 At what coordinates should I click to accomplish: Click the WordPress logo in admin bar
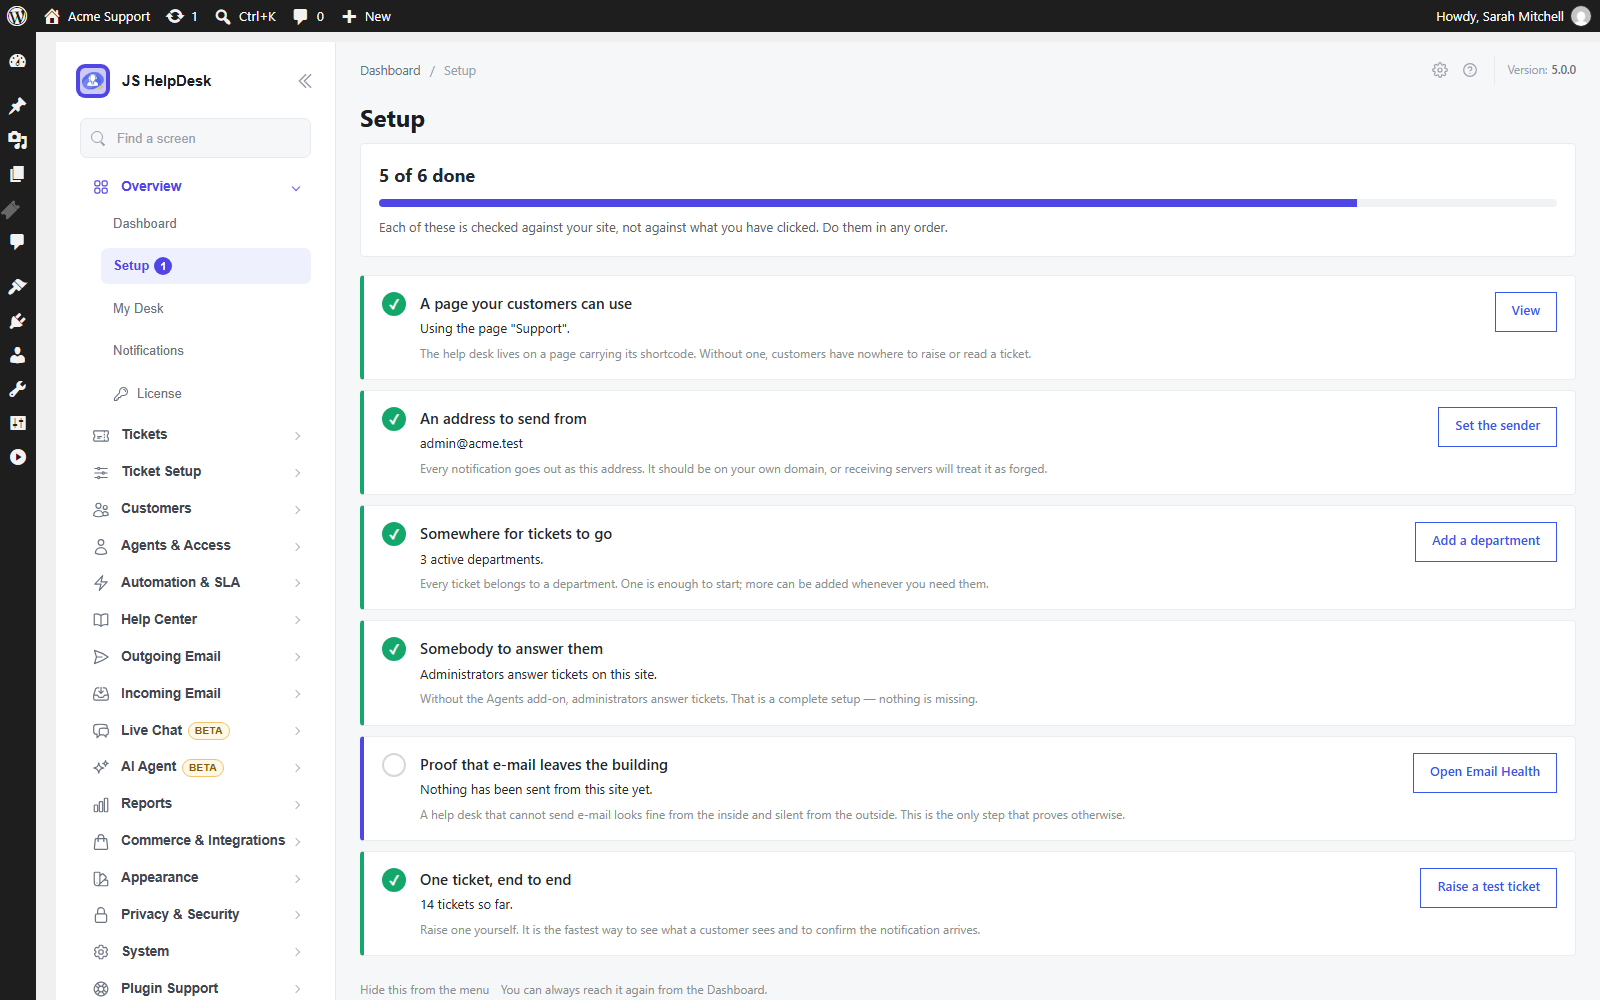(17, 16)
